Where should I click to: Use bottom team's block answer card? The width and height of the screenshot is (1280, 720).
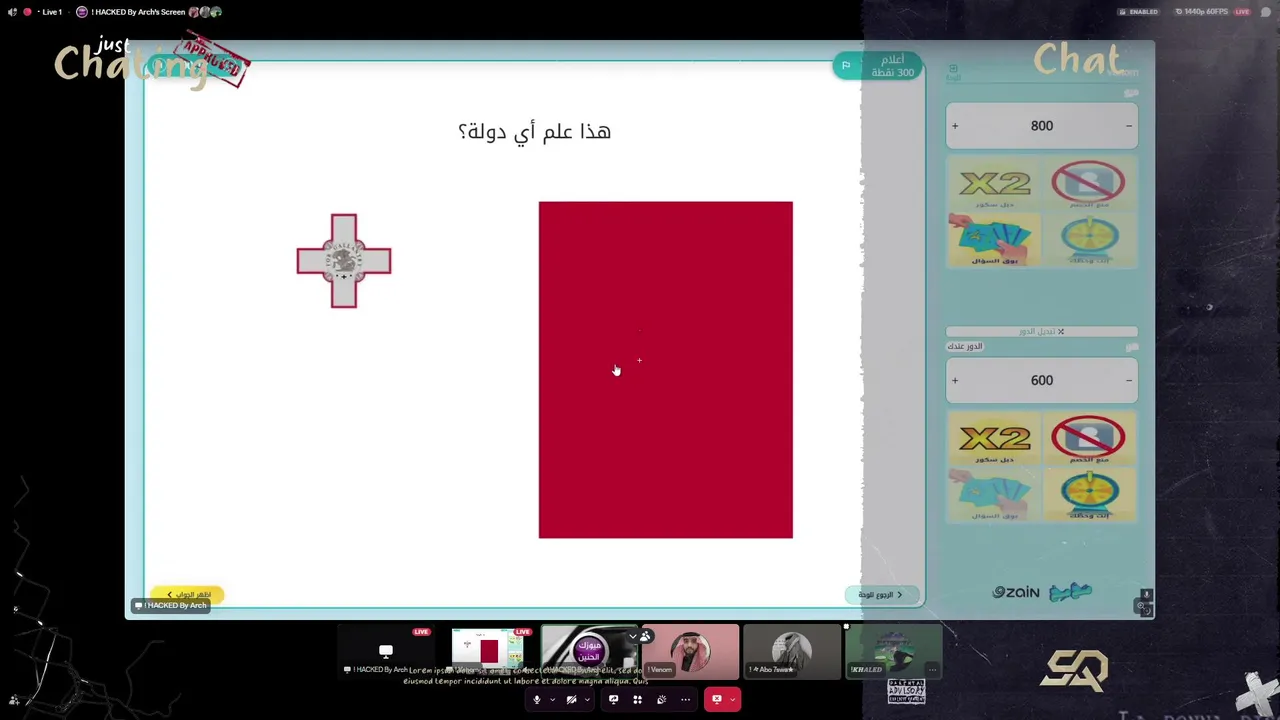coord(1088,440)
